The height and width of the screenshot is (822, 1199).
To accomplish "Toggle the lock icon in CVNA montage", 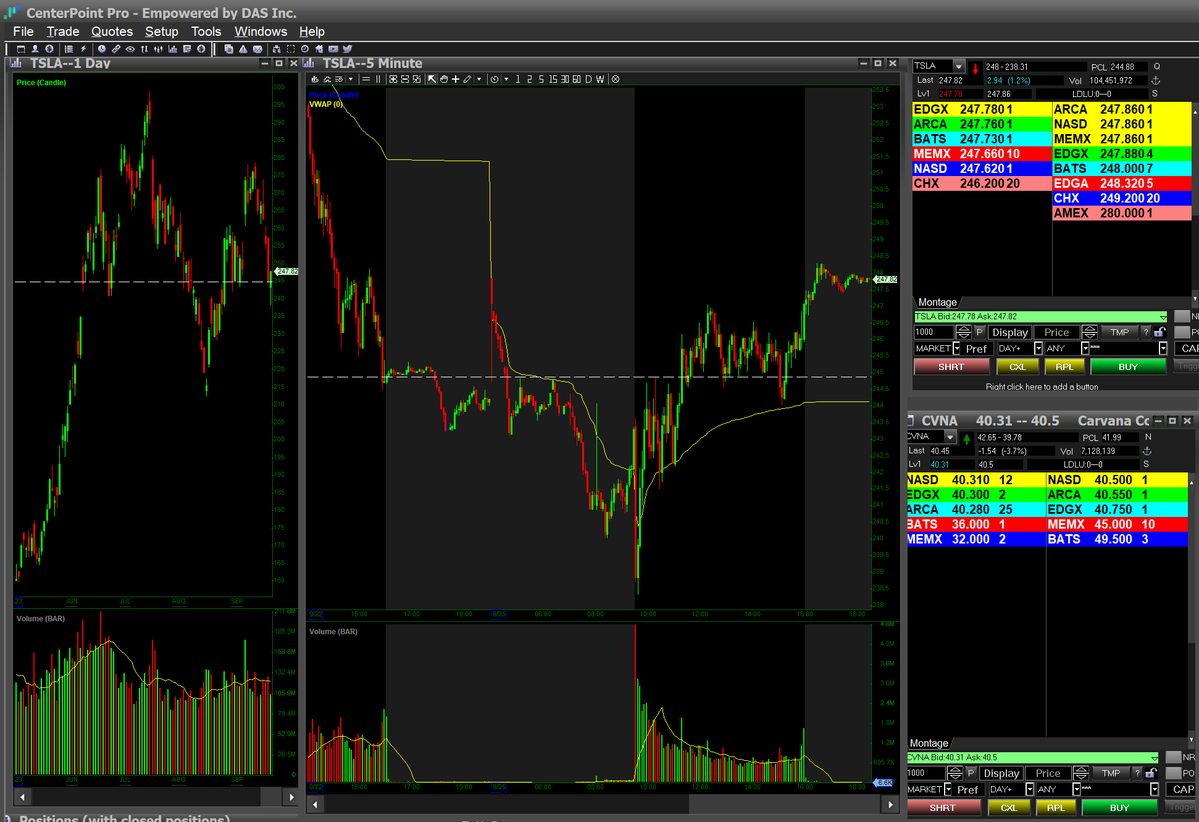I will coord(1151,773).
